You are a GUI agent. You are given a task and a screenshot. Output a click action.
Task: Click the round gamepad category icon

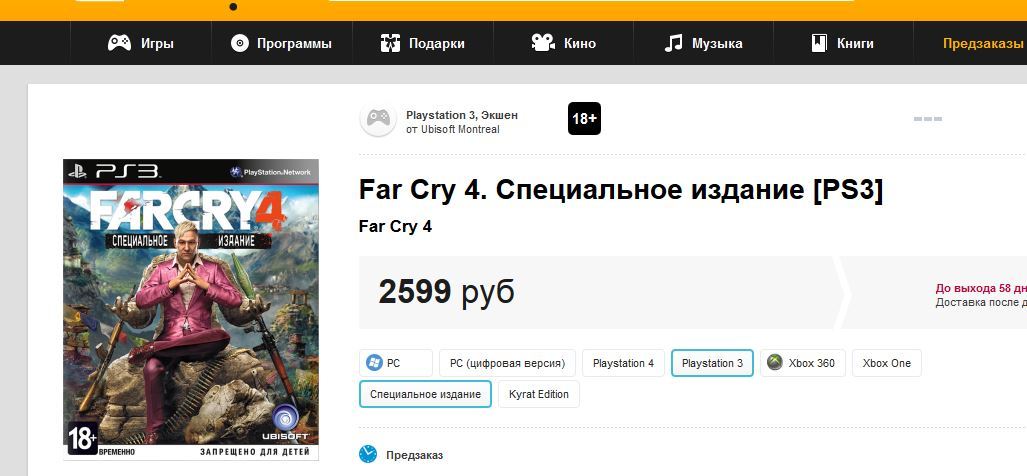(378, 119)
